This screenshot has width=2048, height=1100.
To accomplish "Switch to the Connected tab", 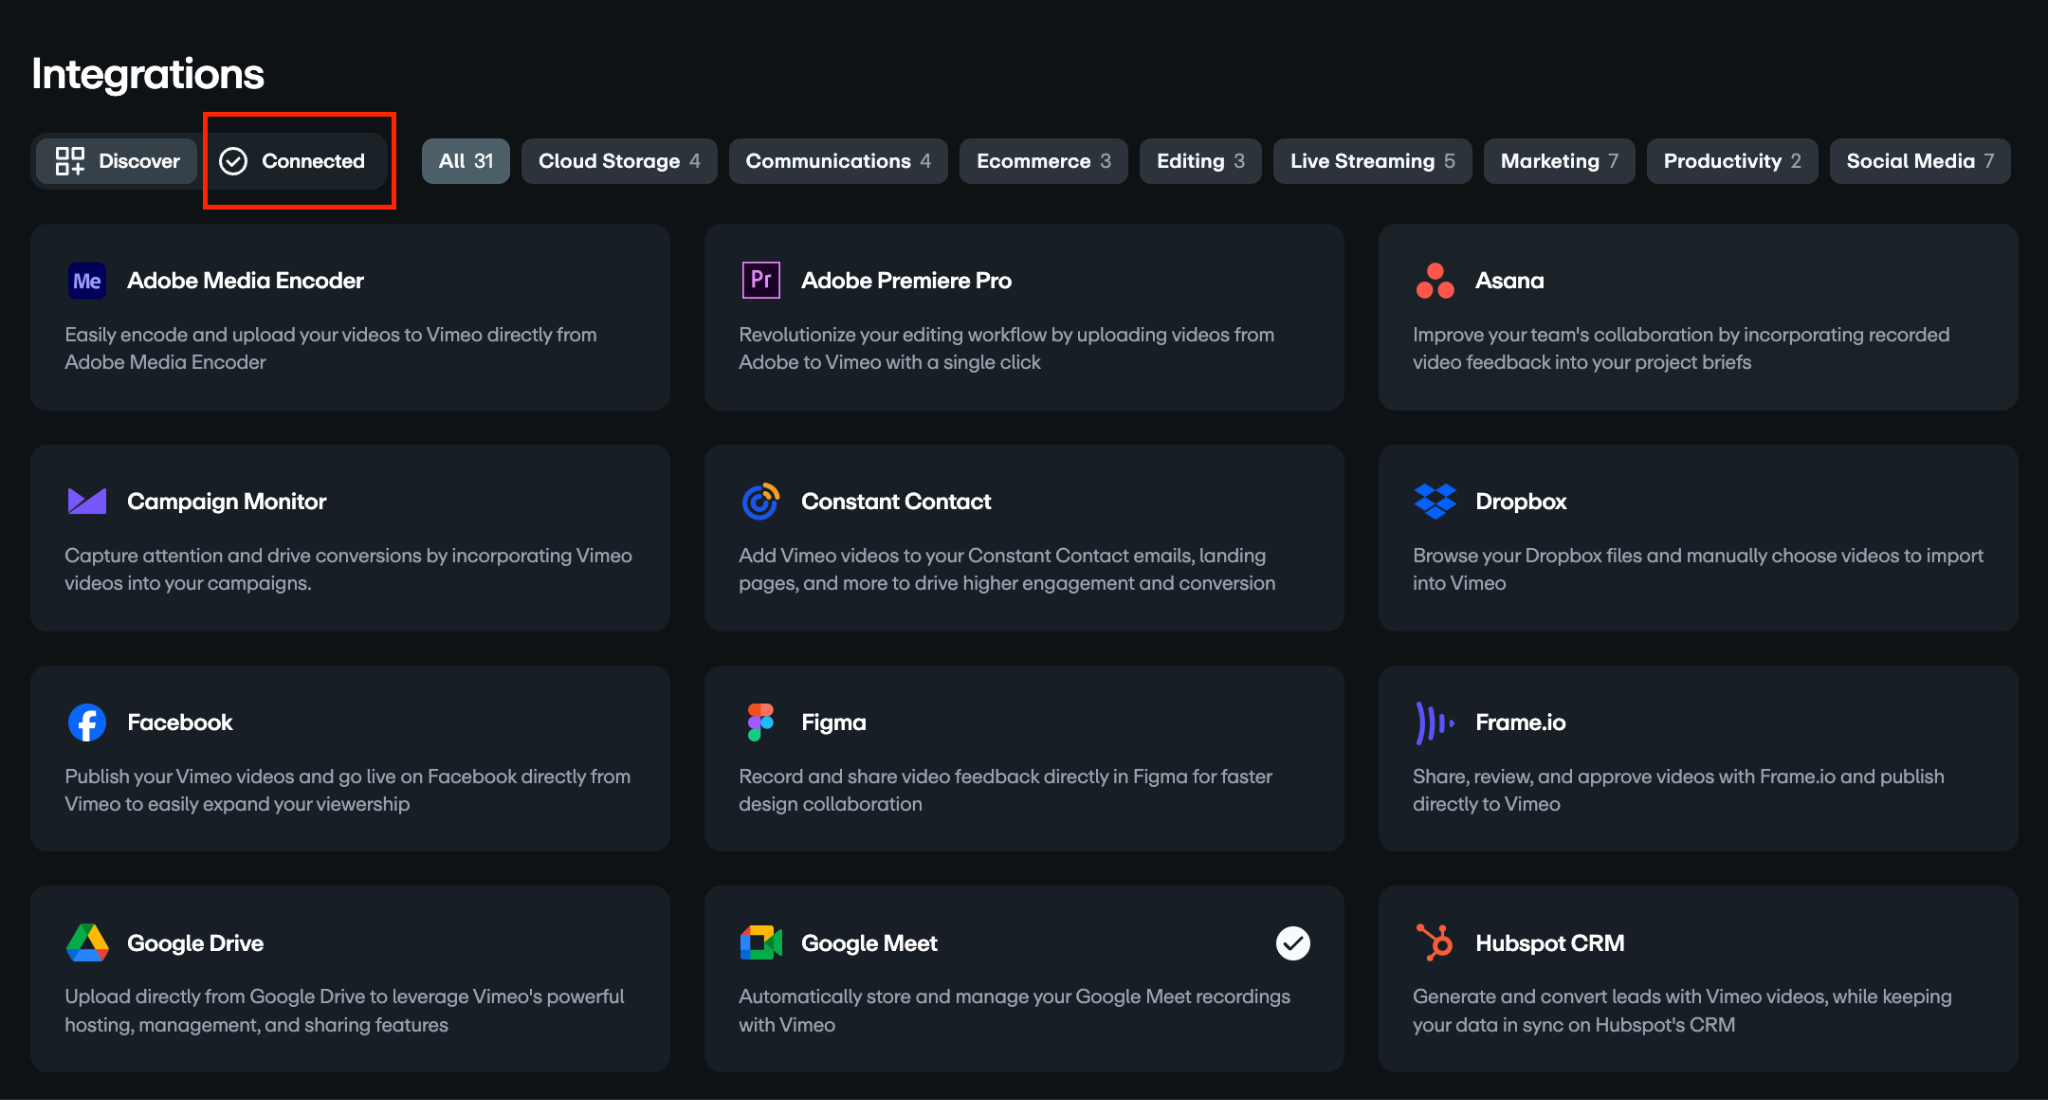I will (294, 161).
